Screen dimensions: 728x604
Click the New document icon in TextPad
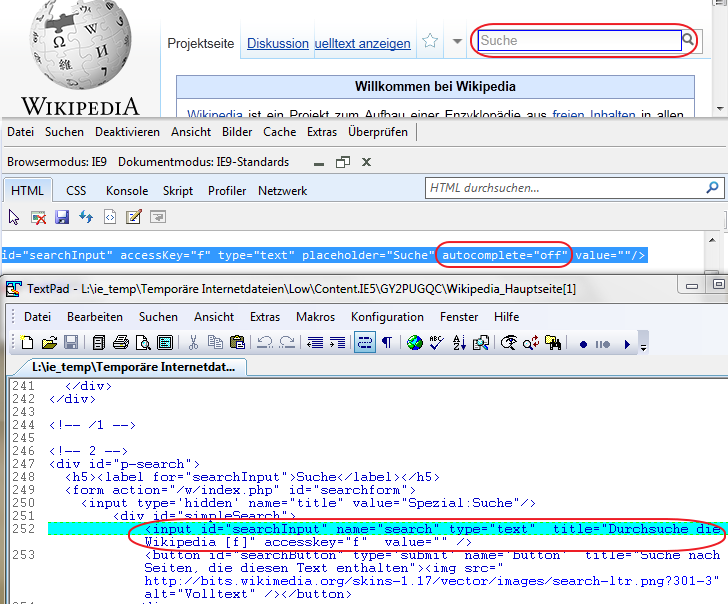point(27,343)
